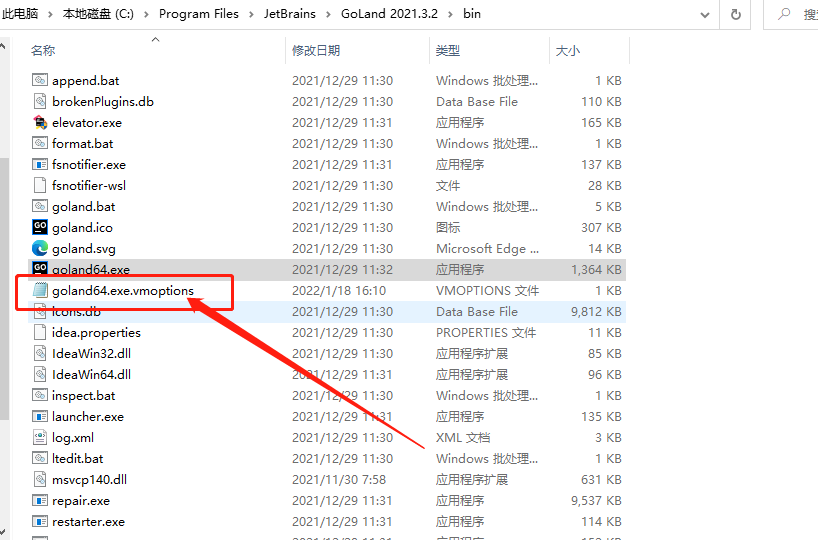This screenshot has width=818, height=546.
Task: Select the goland64.exe file name
Action: pyautogui.click(x=91, y=270)
